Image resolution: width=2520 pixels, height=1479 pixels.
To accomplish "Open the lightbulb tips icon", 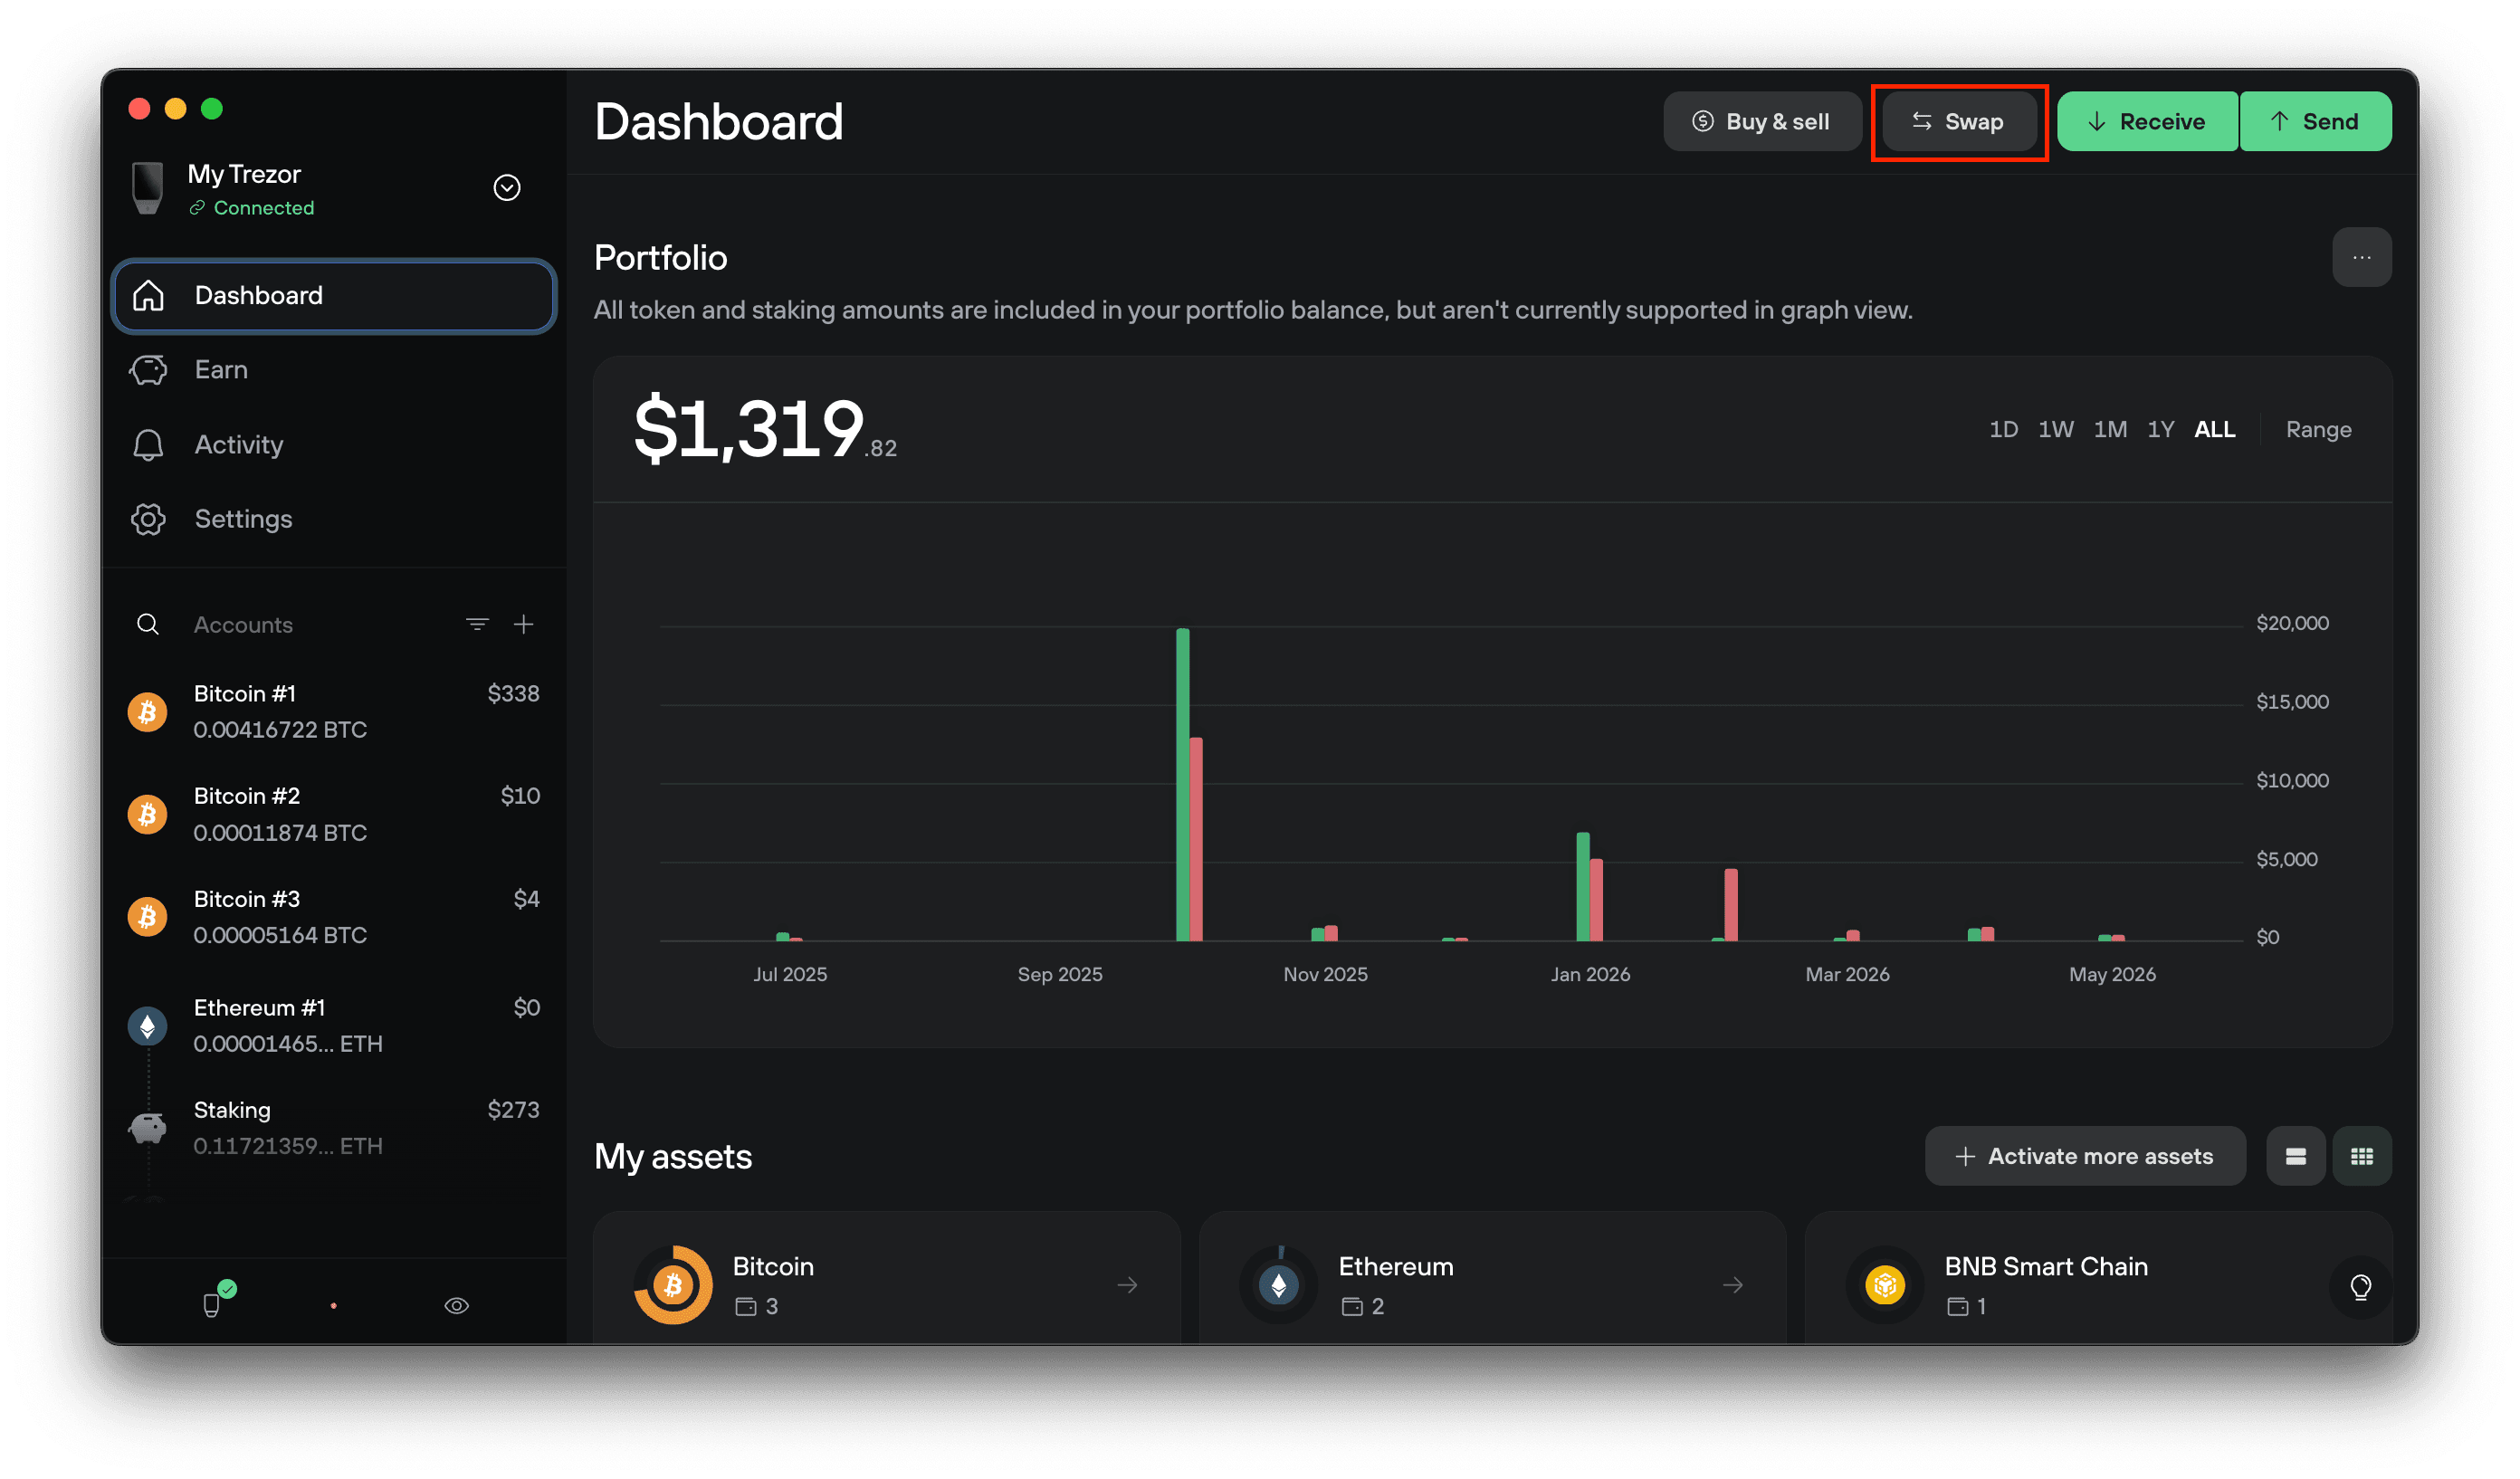I will tap(2361, 1287).
